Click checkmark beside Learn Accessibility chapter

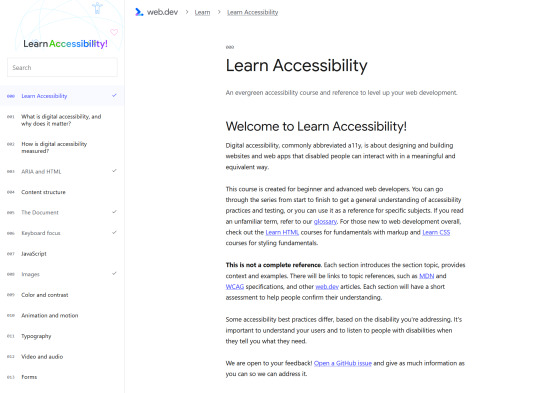click(x=114, y=95)
